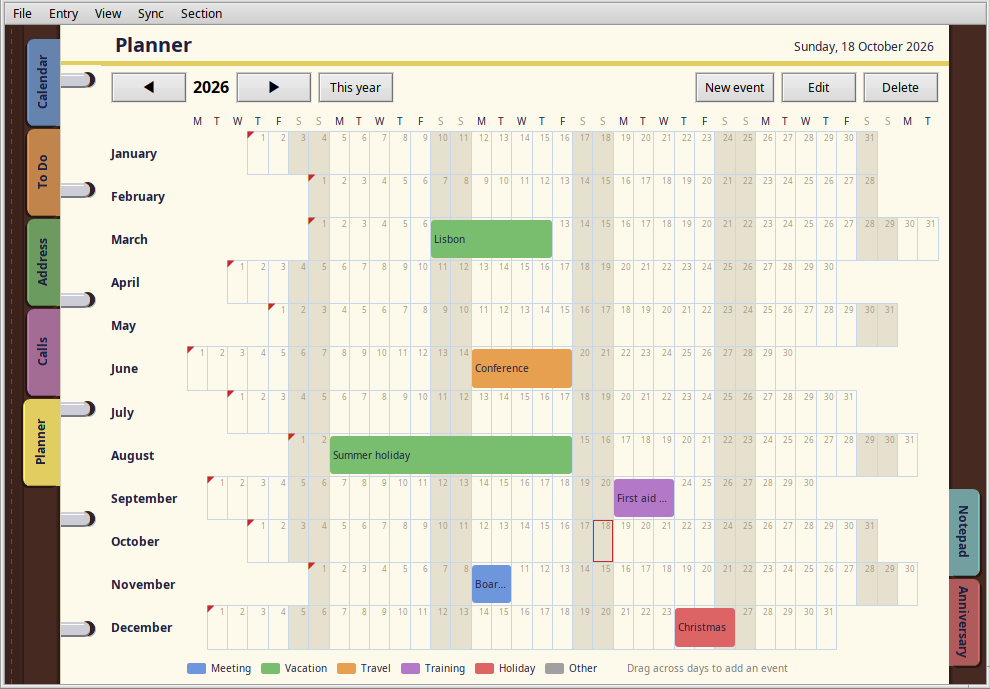Viewport: 990px width, 689px height.
Task: Click the August month label
Action: click(x=133, y=455)
